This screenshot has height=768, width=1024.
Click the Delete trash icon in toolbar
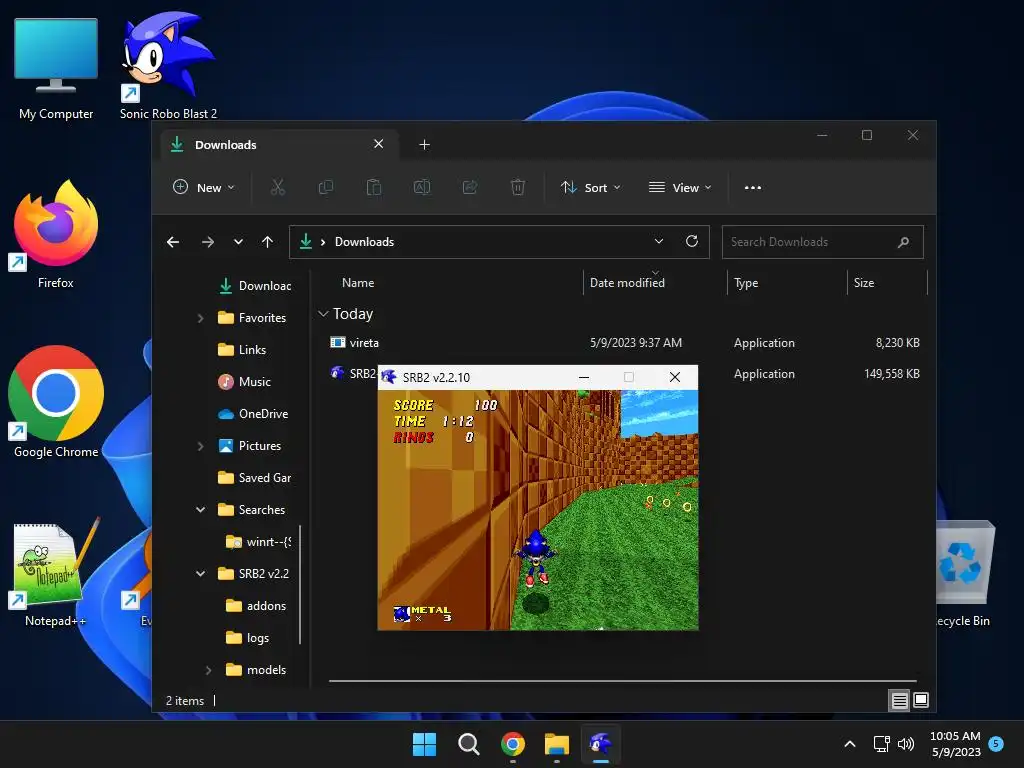click(x=517, y=187)
